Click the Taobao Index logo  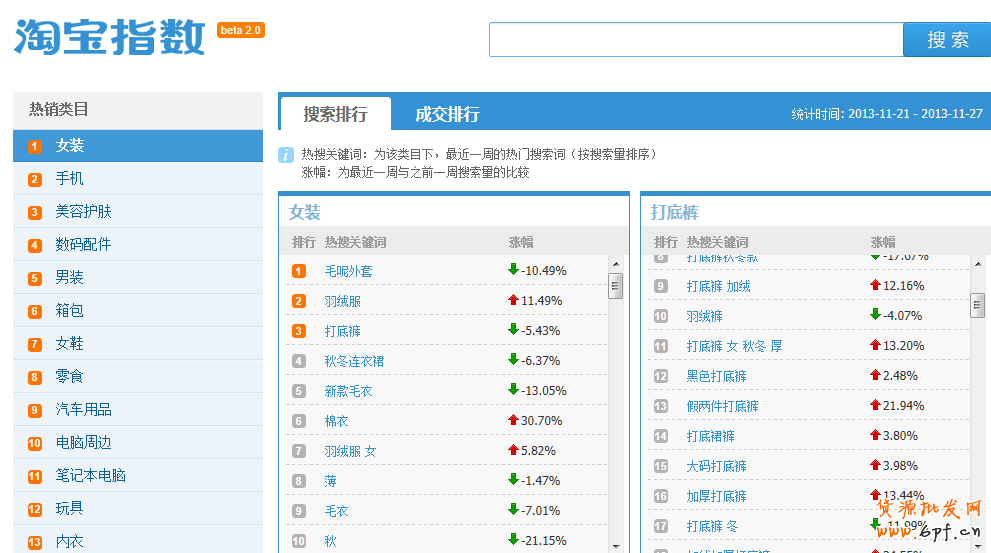(109, 37)
